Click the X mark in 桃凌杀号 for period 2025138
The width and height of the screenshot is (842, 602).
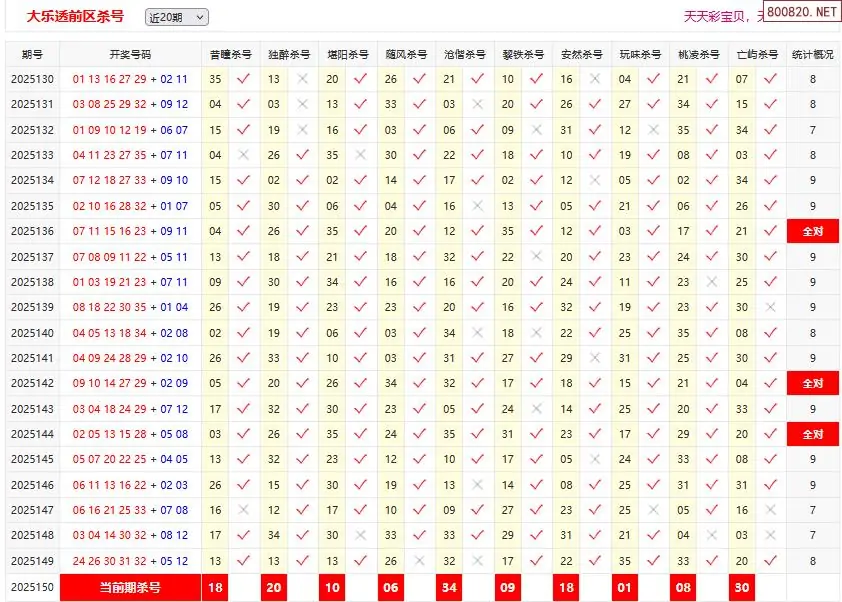coord(712,282)
